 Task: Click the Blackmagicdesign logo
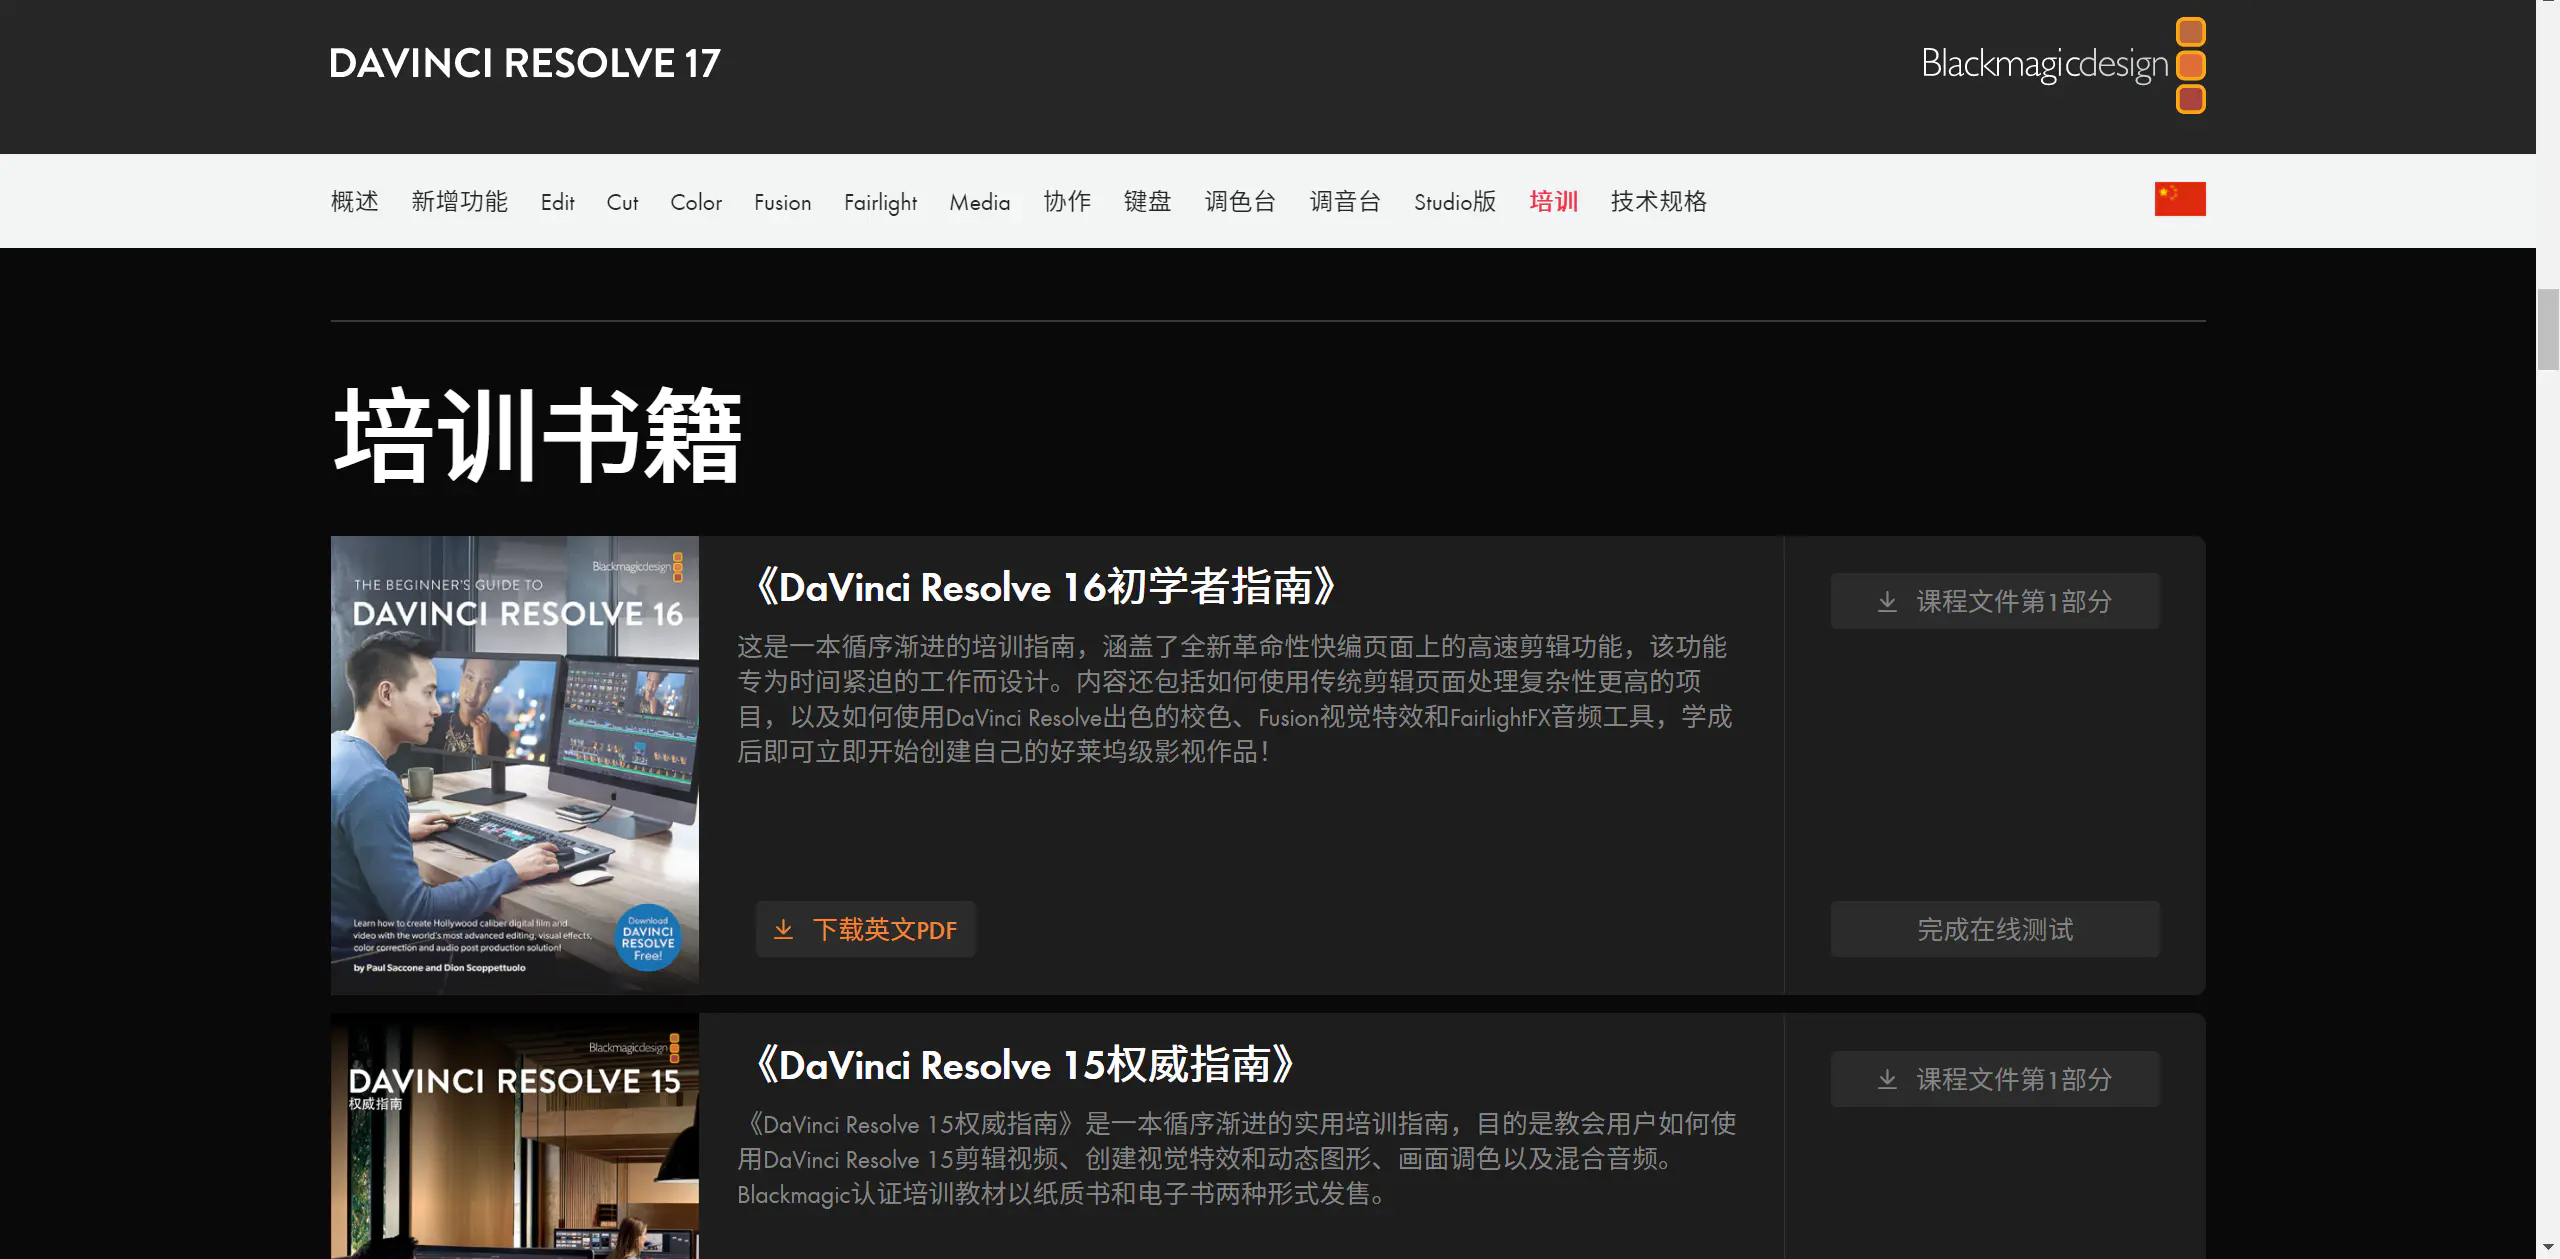pos(2063,65)
